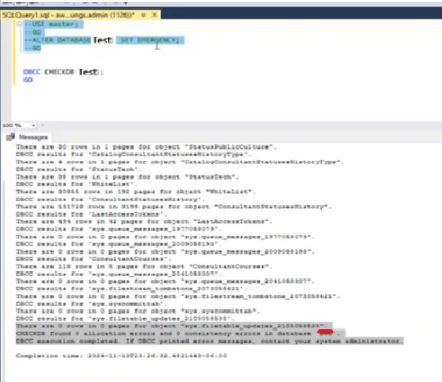The image size is (442, 382).
Task: Click the WhiteList rows message line
Action: (136, 192)
